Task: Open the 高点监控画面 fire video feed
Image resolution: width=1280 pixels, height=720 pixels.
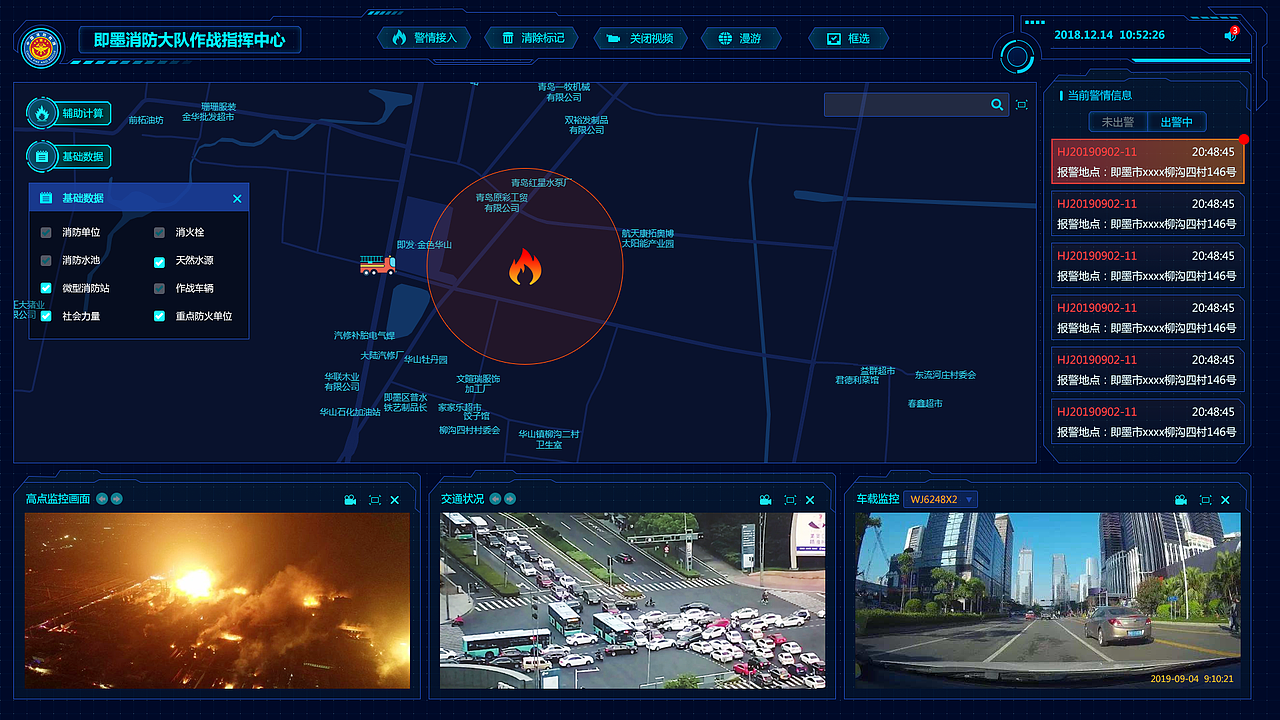Action: click(217, 600)
